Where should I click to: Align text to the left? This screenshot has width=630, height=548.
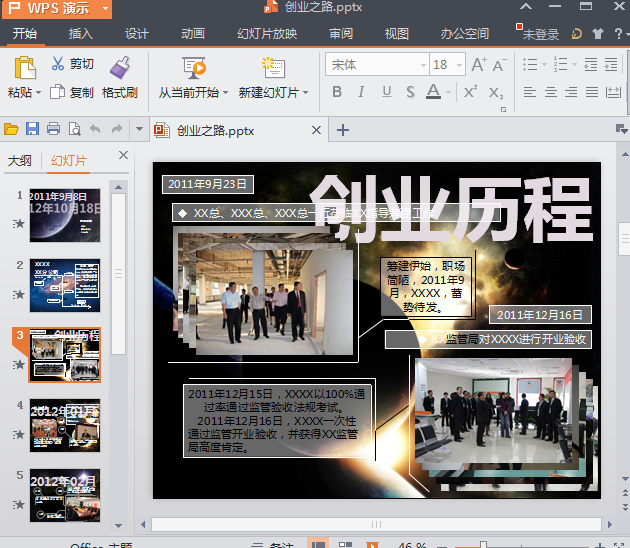pos(530,92)
